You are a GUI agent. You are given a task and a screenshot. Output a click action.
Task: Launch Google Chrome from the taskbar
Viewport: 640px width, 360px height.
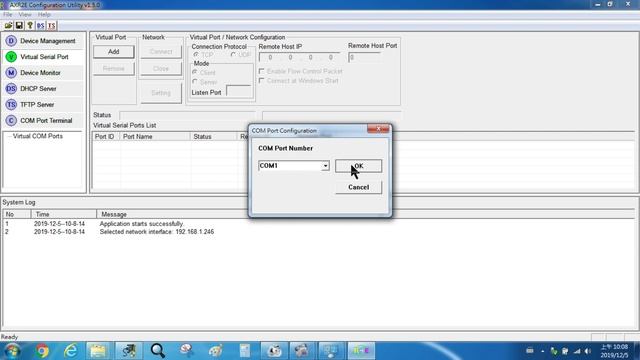pyautogui.click(x=42, y=351)
